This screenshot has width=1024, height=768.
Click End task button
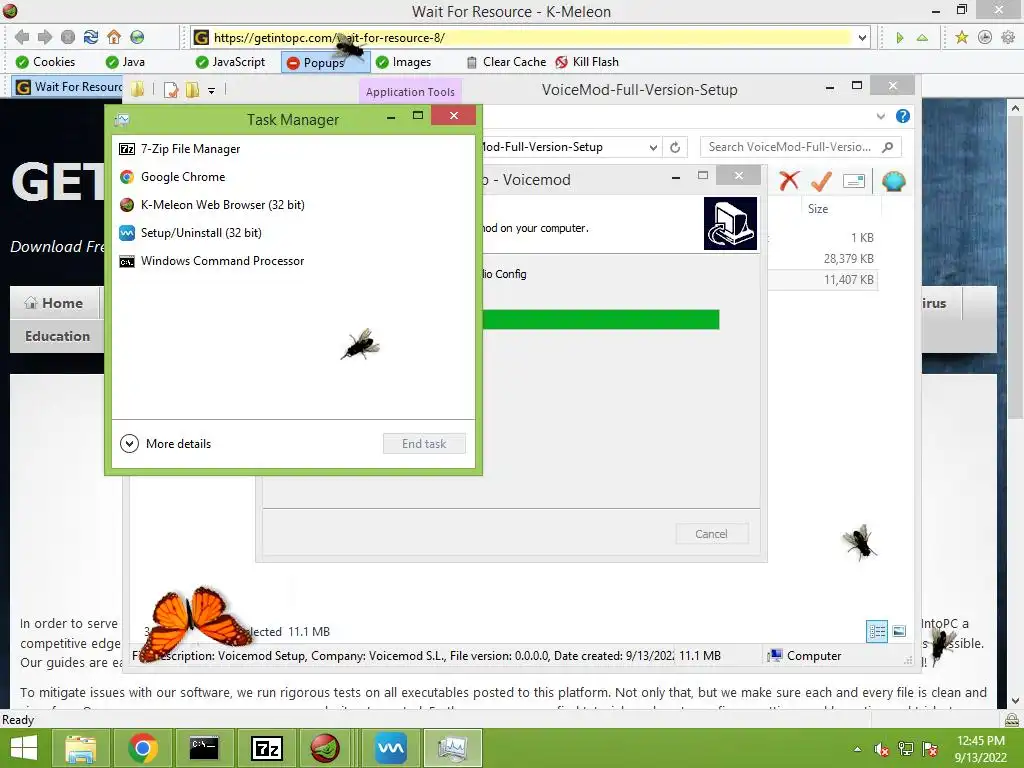pyautogui.click(x=424, y=444)
